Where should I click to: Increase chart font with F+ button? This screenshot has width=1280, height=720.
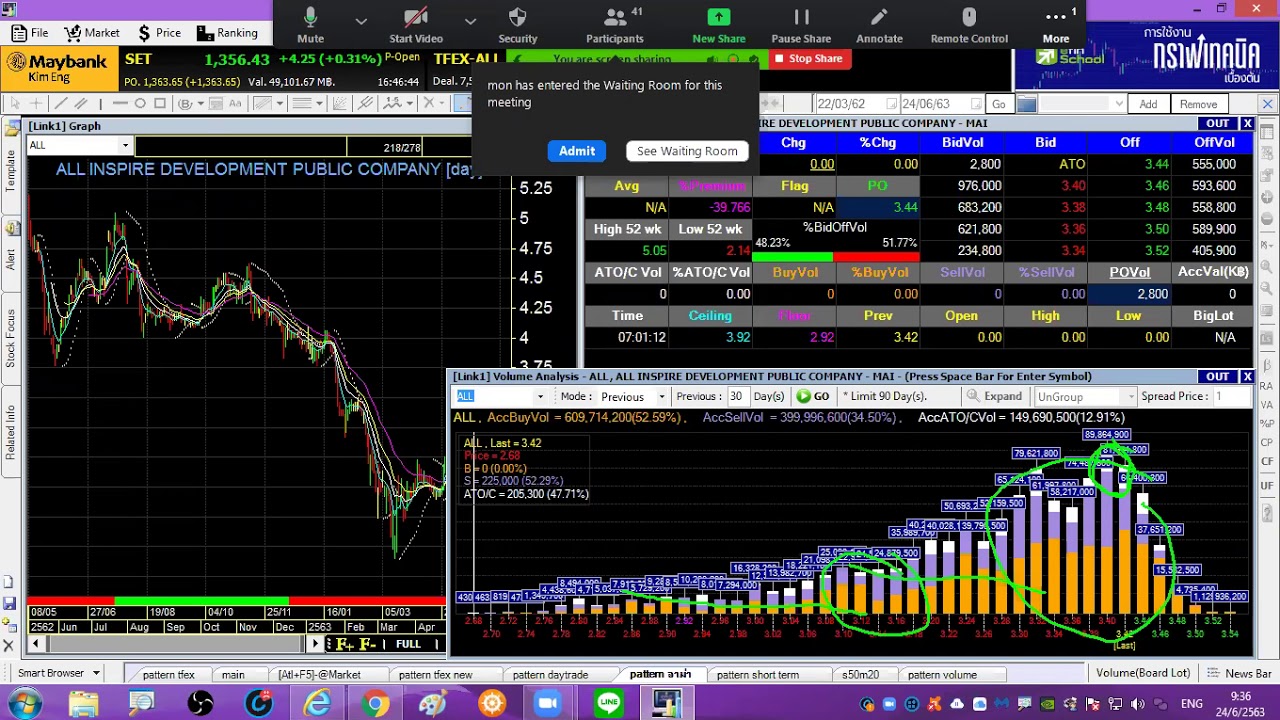346,645
